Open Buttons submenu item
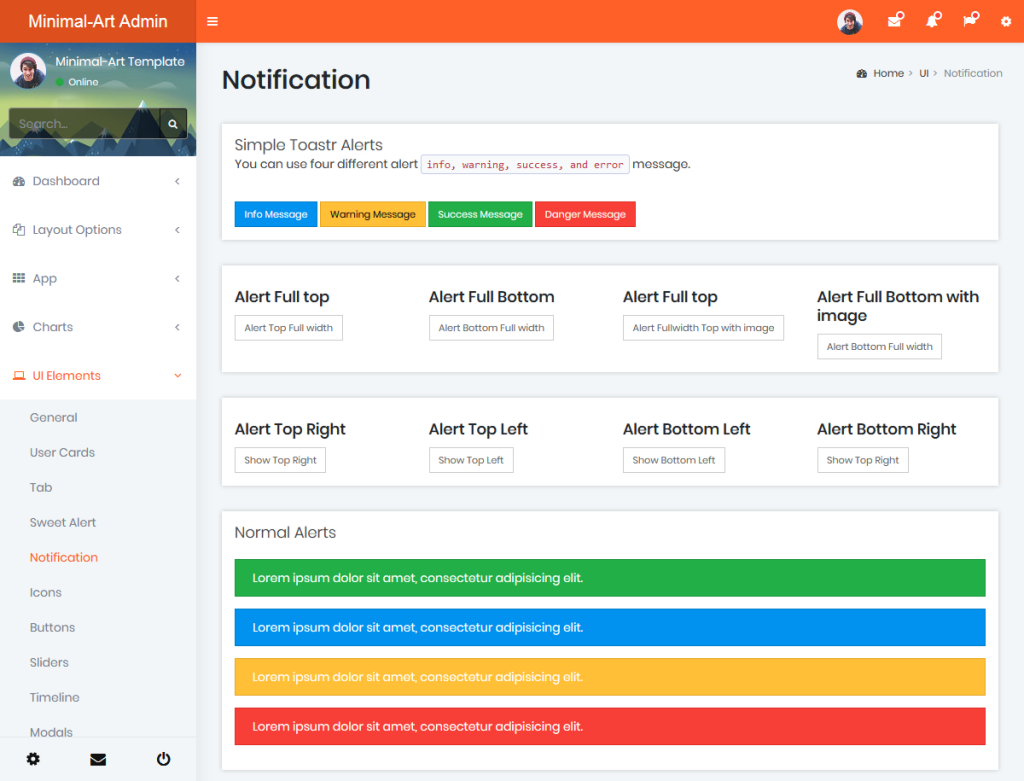 pos(52,628)
